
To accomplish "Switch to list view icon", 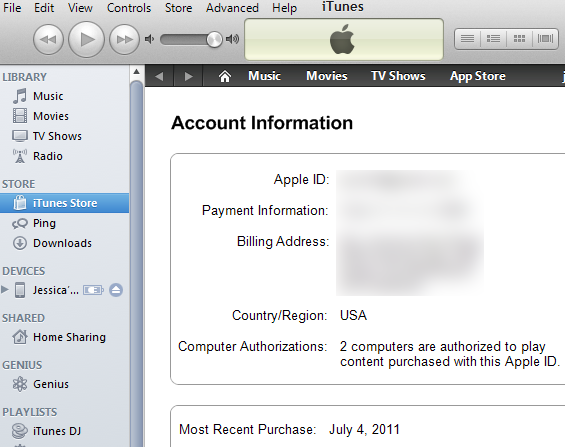I will 468,39.
